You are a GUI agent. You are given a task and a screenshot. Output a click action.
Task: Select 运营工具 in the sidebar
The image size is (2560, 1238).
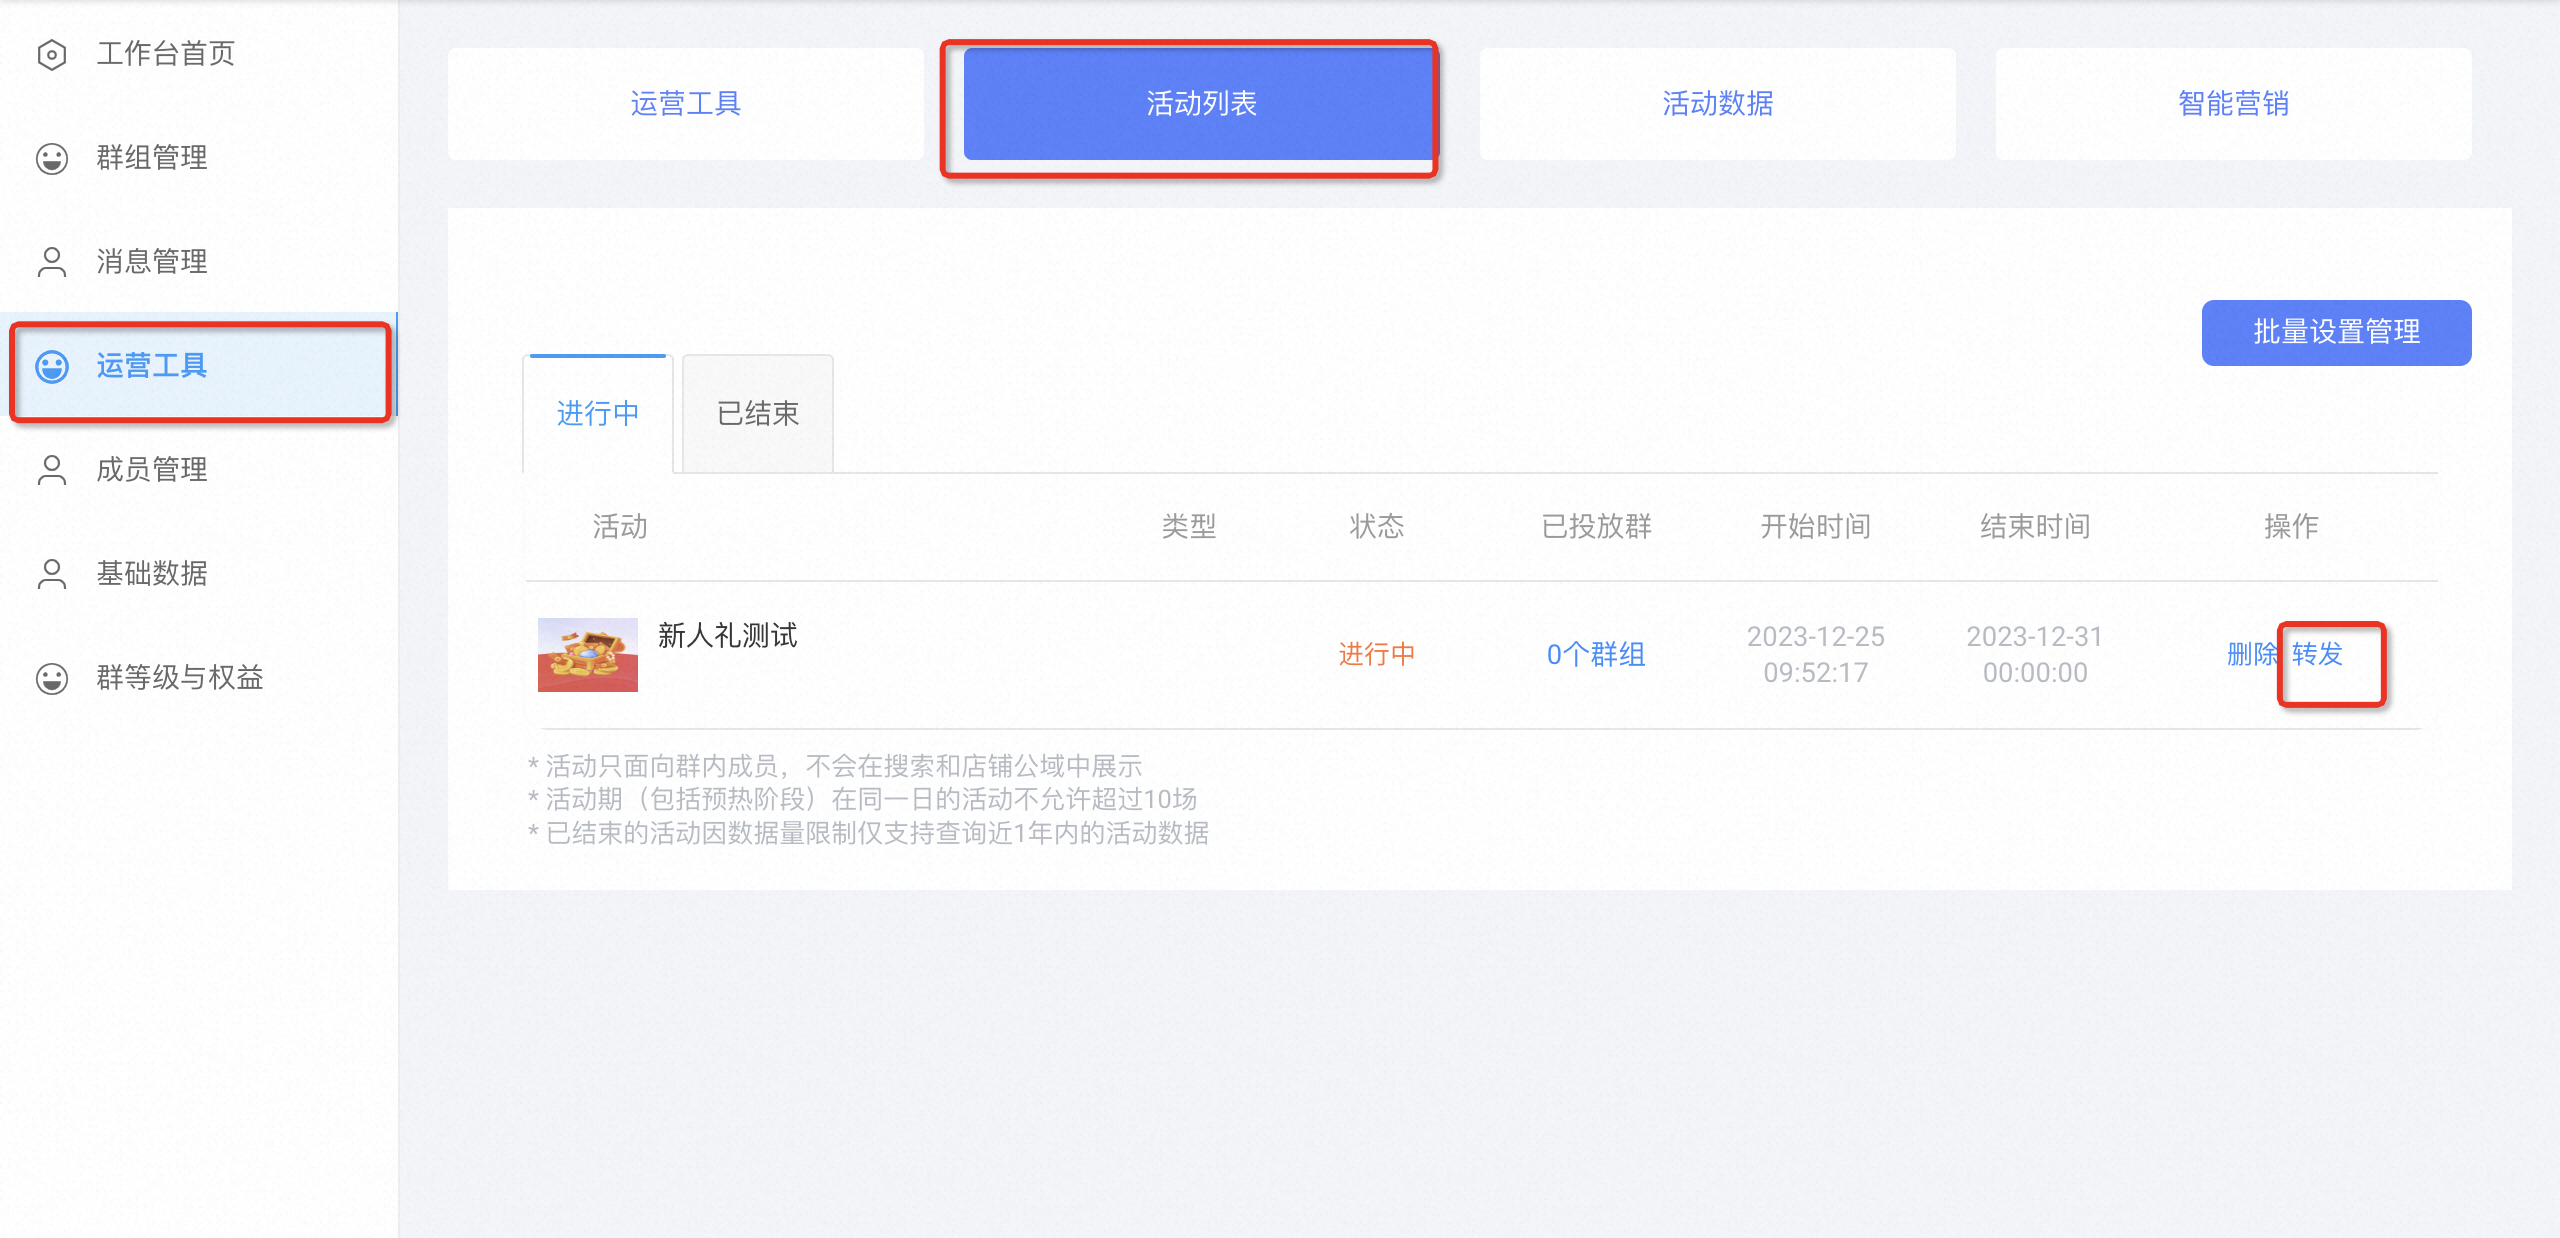pyautogui.click(x=200, y=366)
